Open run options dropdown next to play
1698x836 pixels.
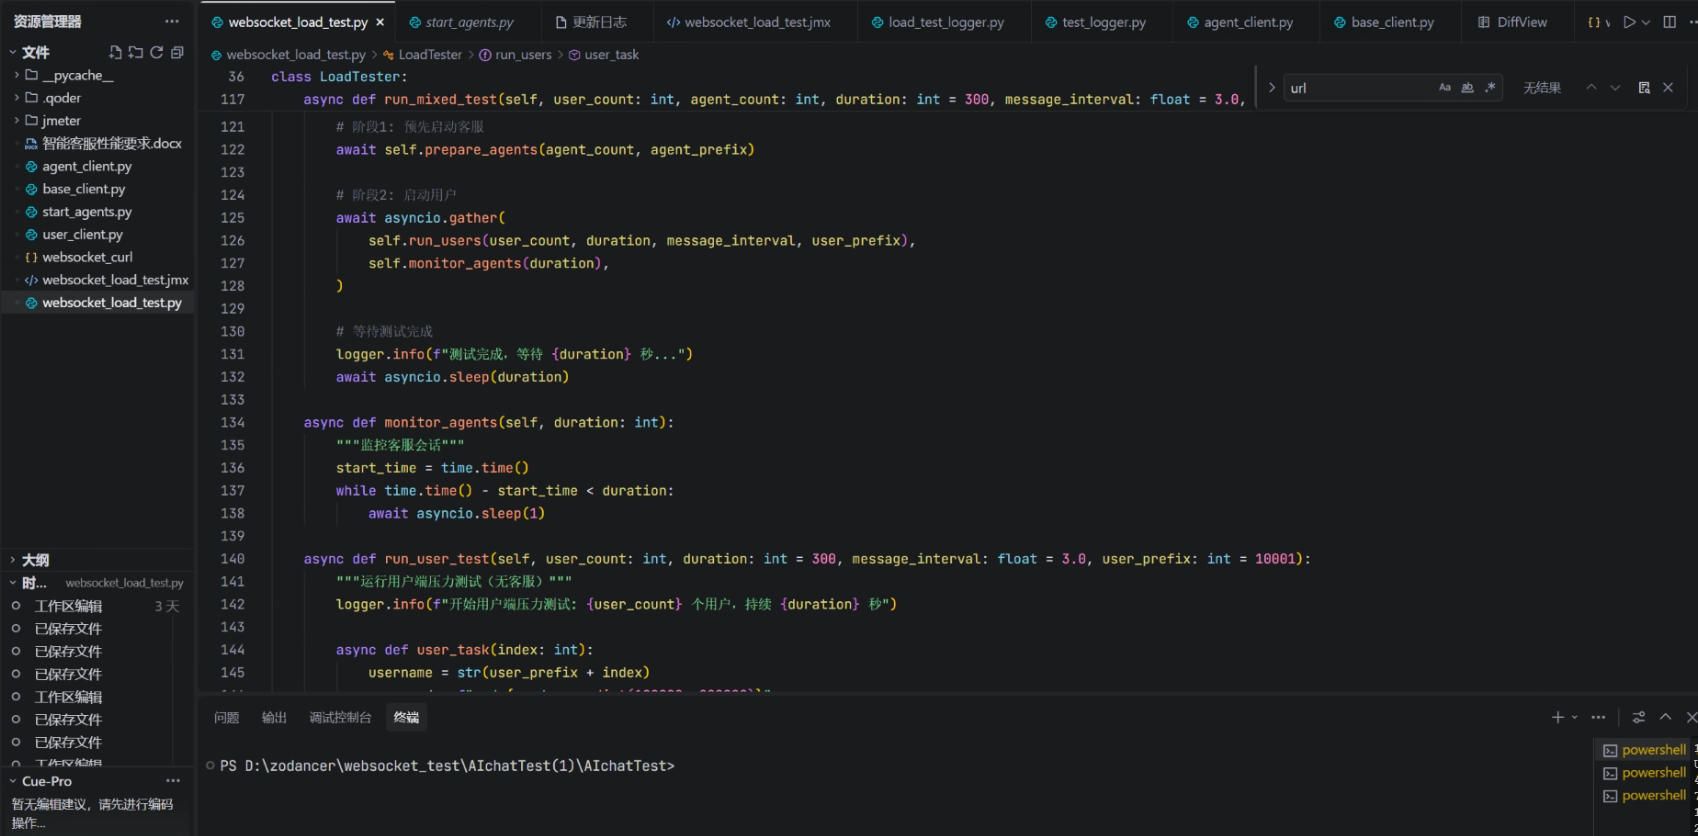tap(1646, 22)
